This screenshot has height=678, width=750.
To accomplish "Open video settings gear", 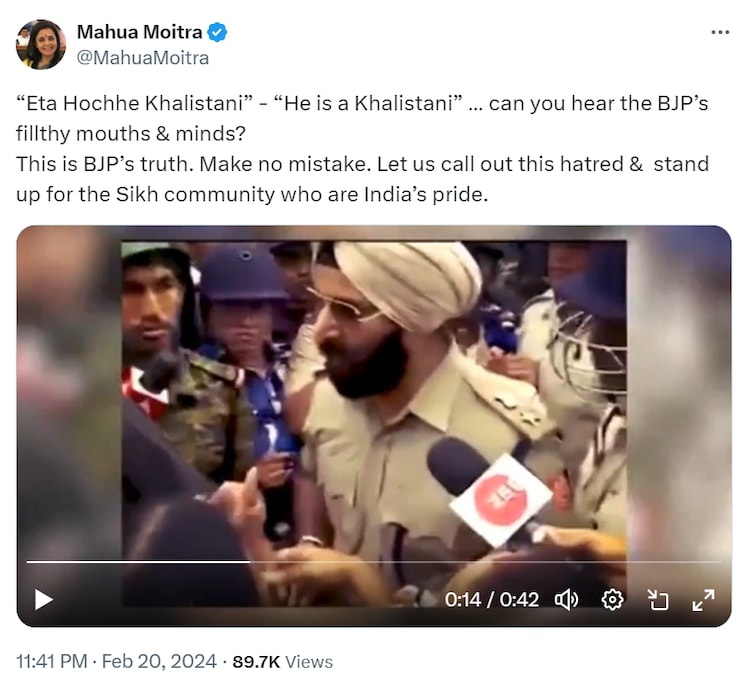I will (613, 599).
